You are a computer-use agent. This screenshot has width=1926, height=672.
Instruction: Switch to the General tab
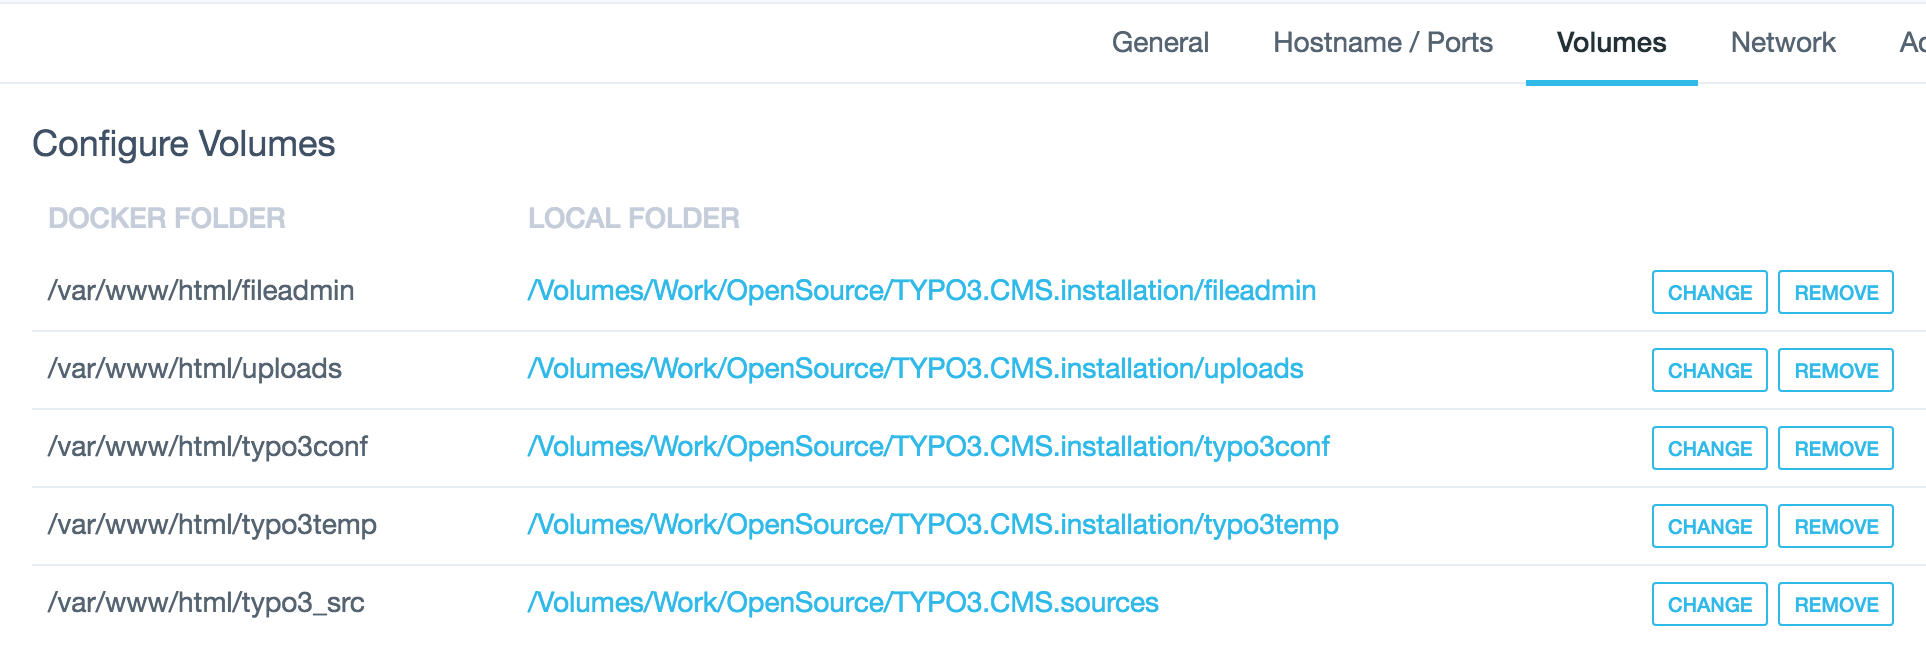tap(1160, 42)
